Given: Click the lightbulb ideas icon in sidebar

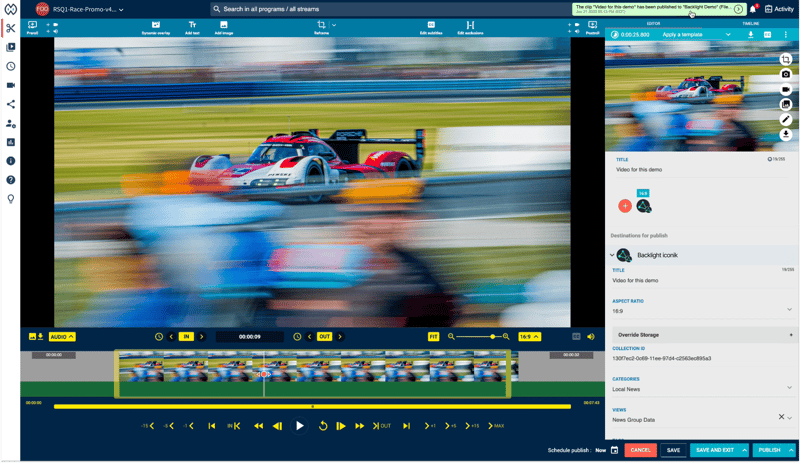Looking at the screenshot, I should point(10,199).
